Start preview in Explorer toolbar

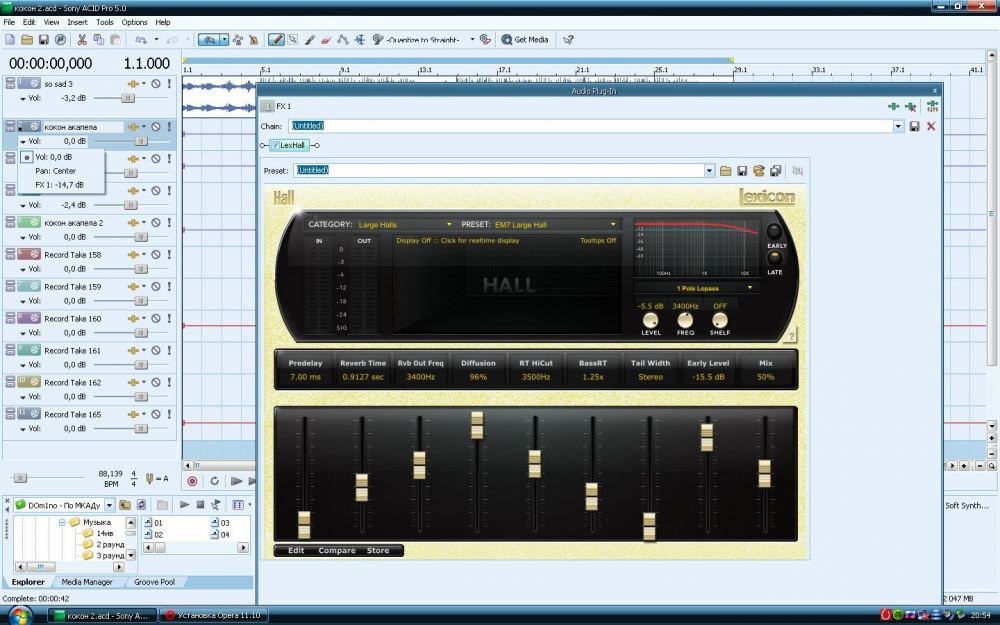click(x=184, y=504)
